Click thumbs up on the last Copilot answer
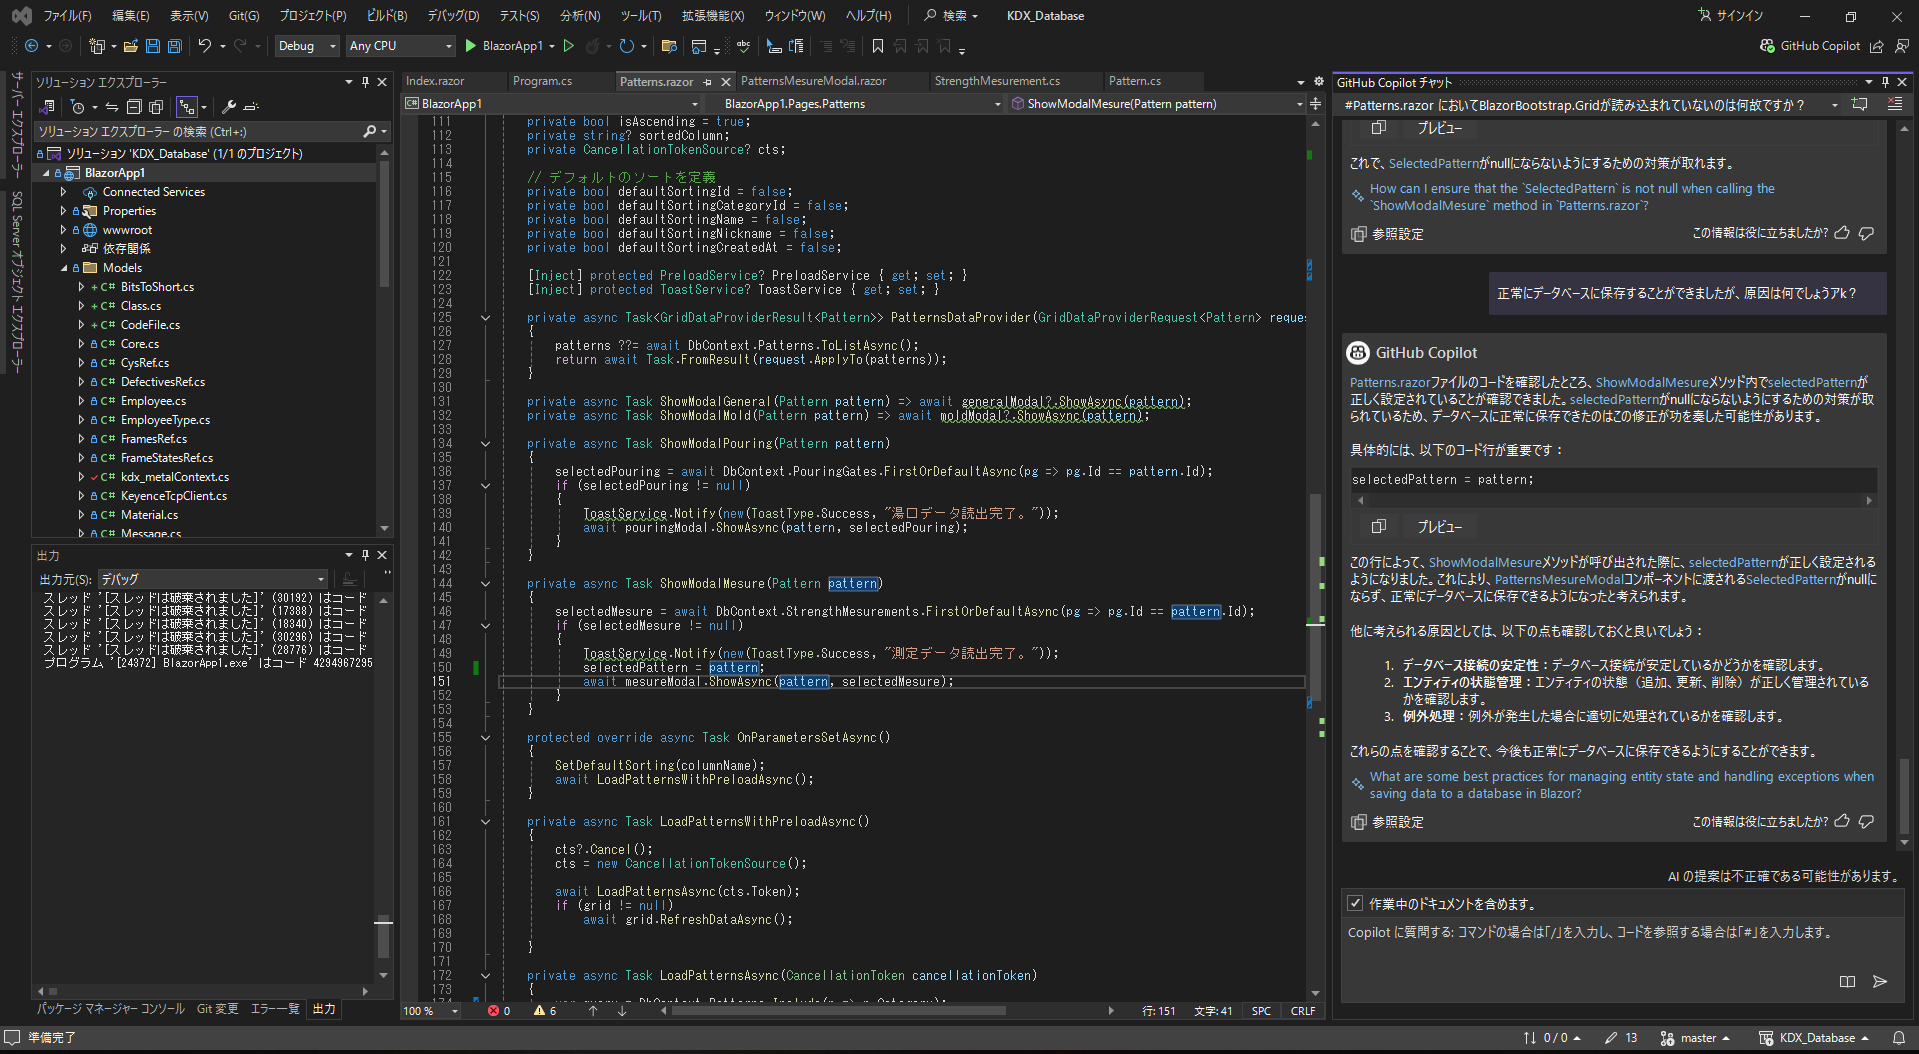 pyautogui.click(x=1842, y=821)
